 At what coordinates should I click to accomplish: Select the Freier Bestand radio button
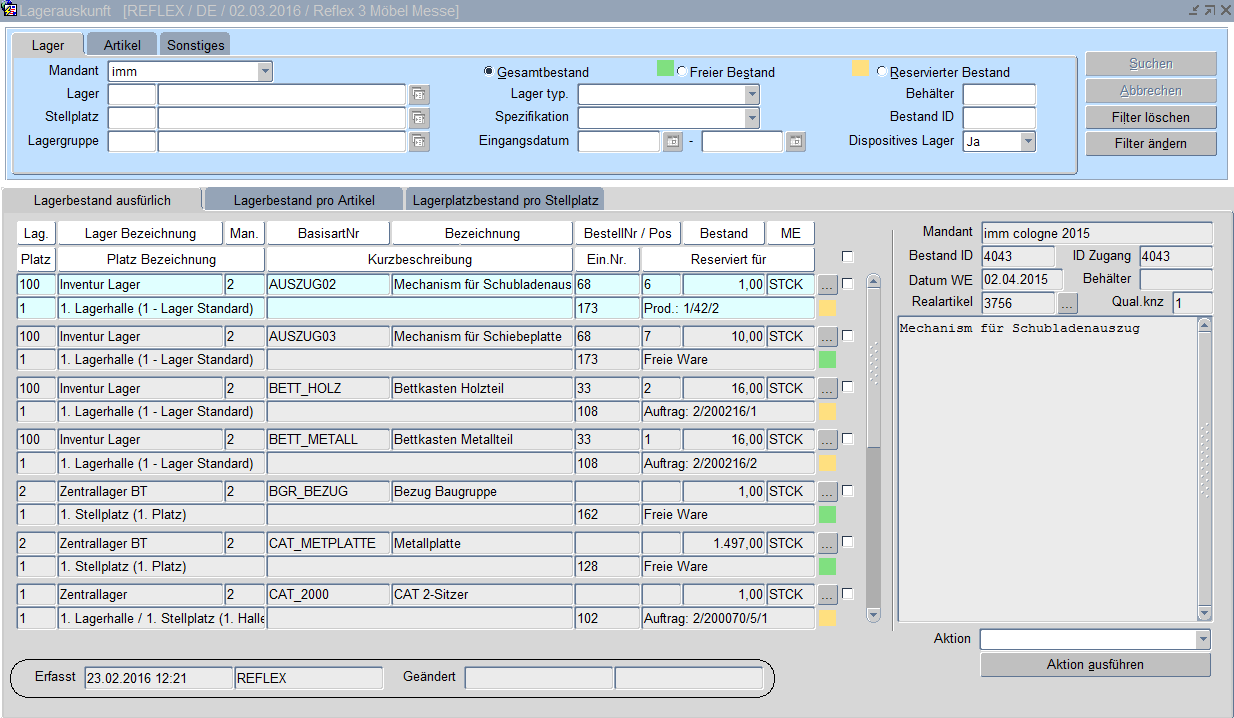click(682, 72)
